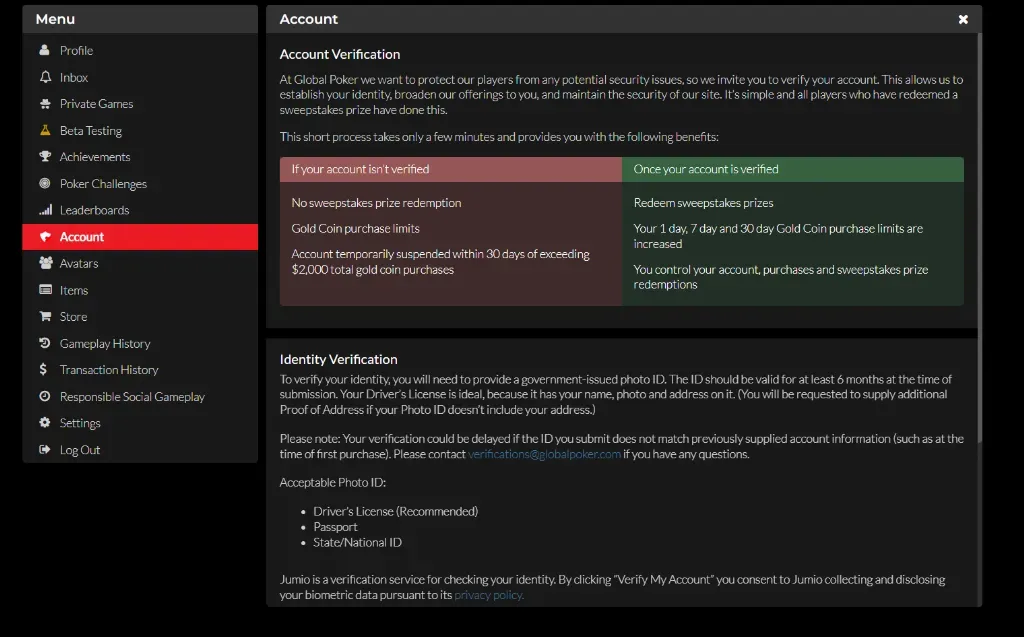Image resolution: width=1024 pixels, height=637 pixels.
Task: Click the 'Acceptable Photo ID:' label
Action: click(x=332, y=482)
